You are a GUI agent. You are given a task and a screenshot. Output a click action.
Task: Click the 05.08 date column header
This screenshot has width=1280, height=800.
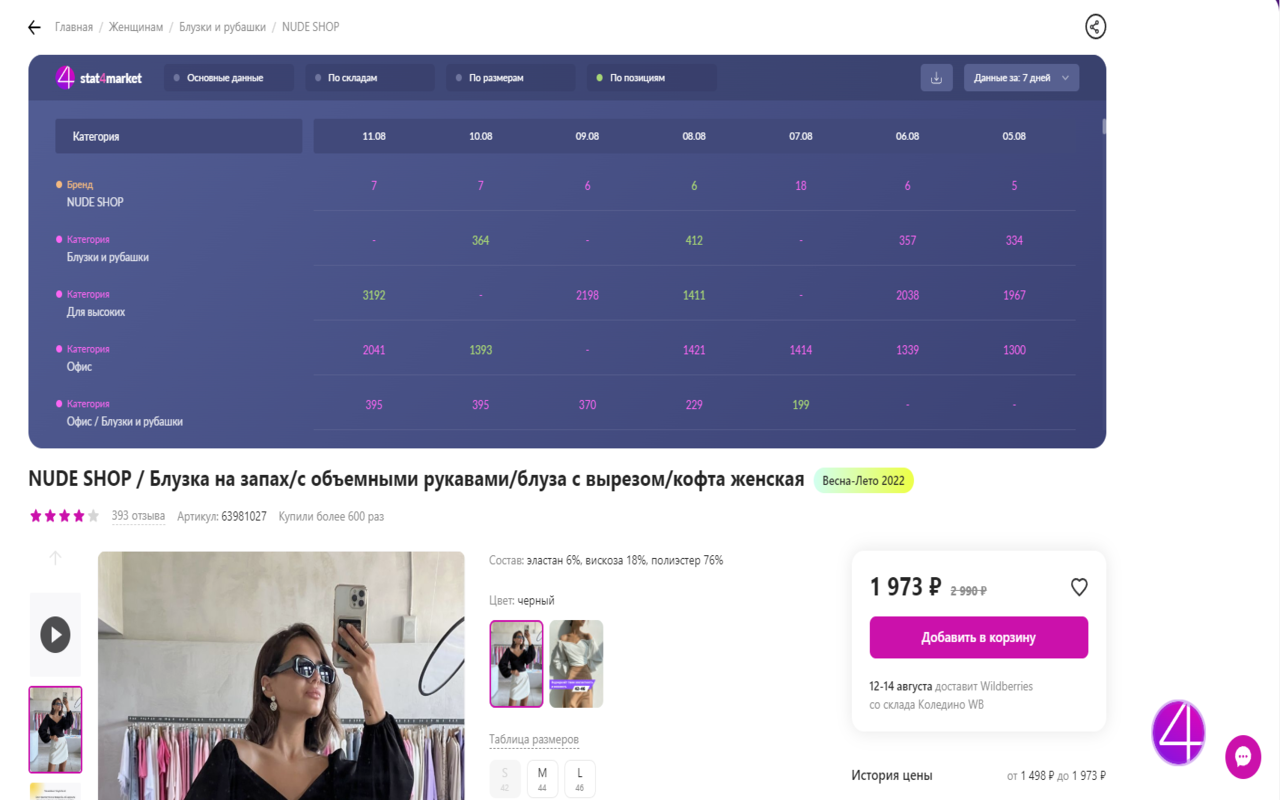pyautogui.click(x=1014, y=136)
